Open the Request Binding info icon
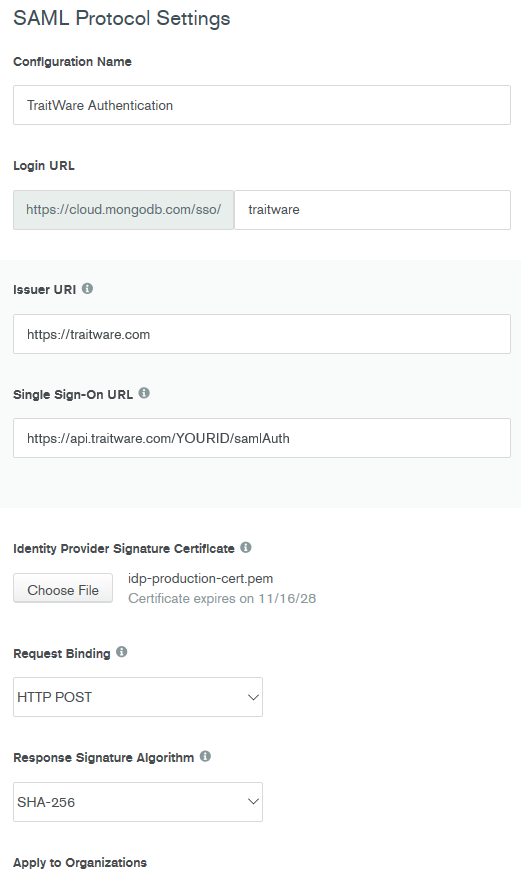Image resolution: width=521 pixels, height=878 pixels. click(122, 652)
